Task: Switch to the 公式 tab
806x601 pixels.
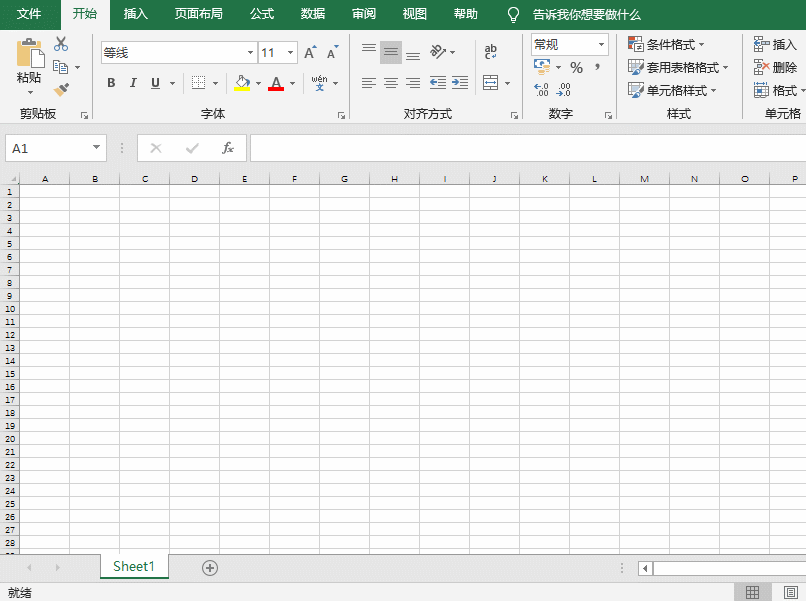Action: [262, 14]
